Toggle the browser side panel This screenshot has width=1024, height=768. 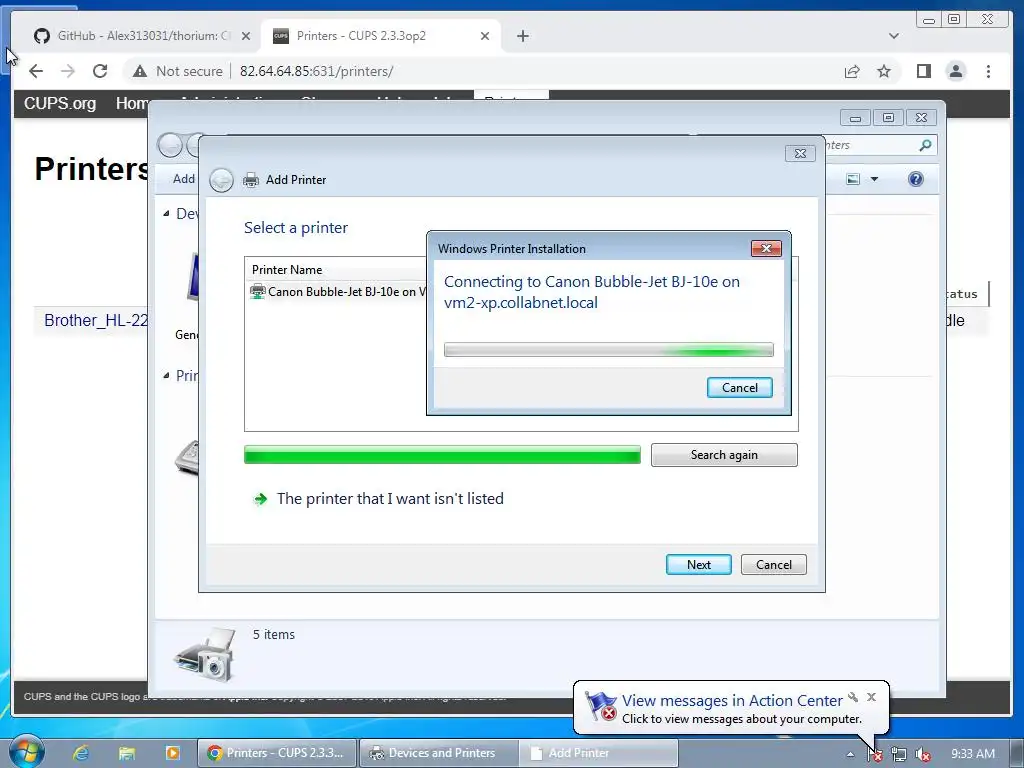click(x=923, y=71)
